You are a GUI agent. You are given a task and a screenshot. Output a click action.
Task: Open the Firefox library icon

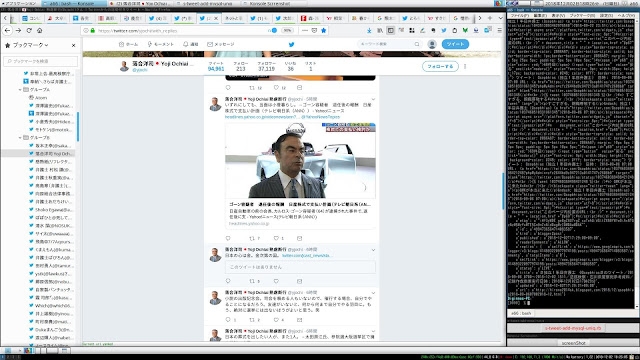[x=380, y=31]
